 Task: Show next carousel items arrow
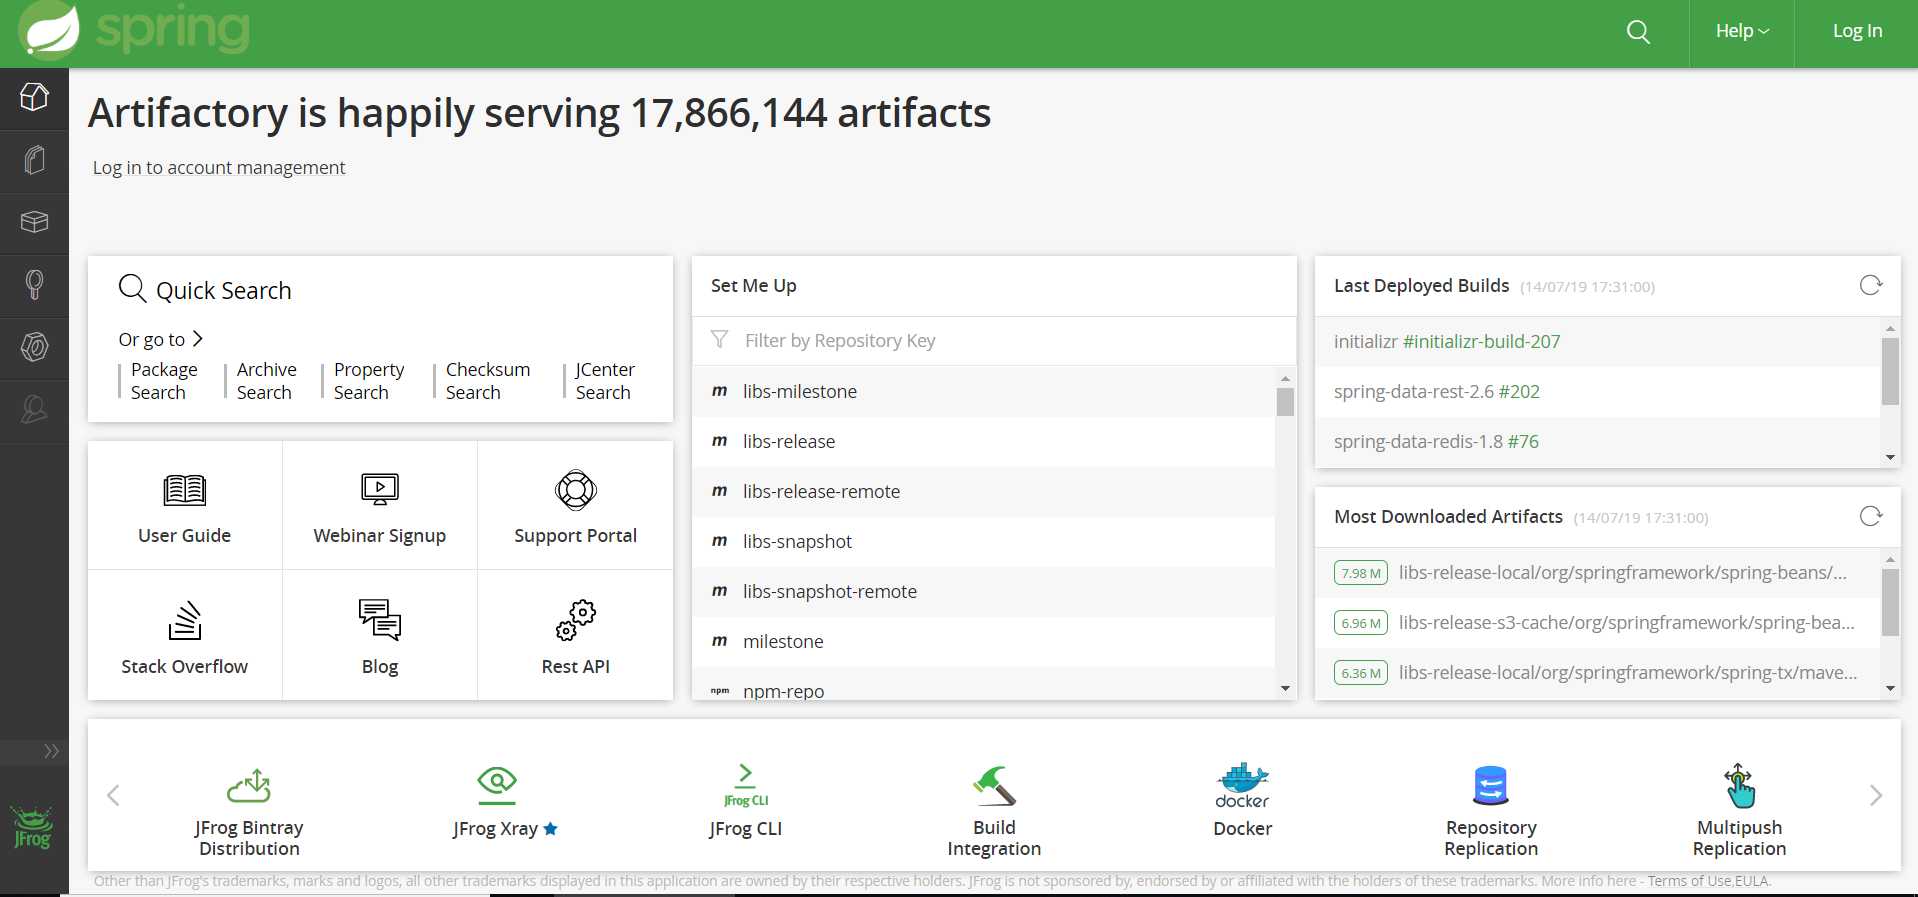pos(1876,795)
